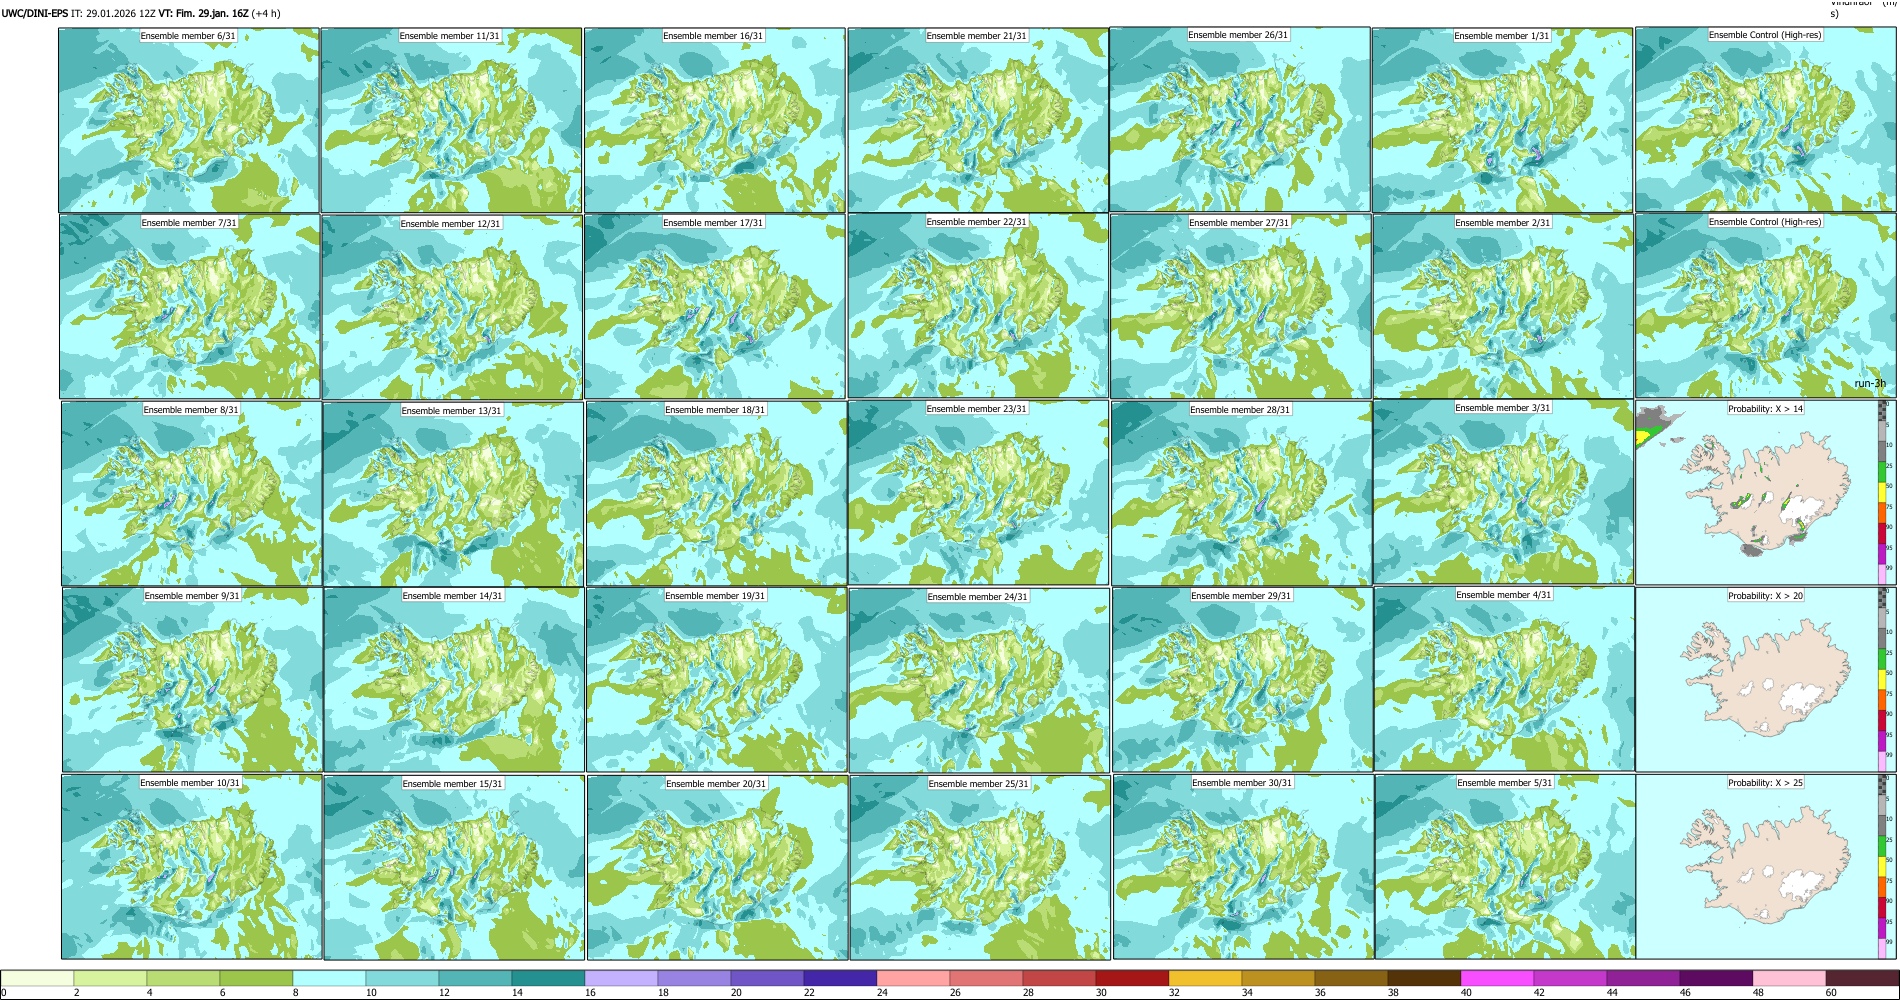Select the Ensemble member 27/31 map panel
Viewport: 1900px width, 1000px height.
pos(1240,307)
